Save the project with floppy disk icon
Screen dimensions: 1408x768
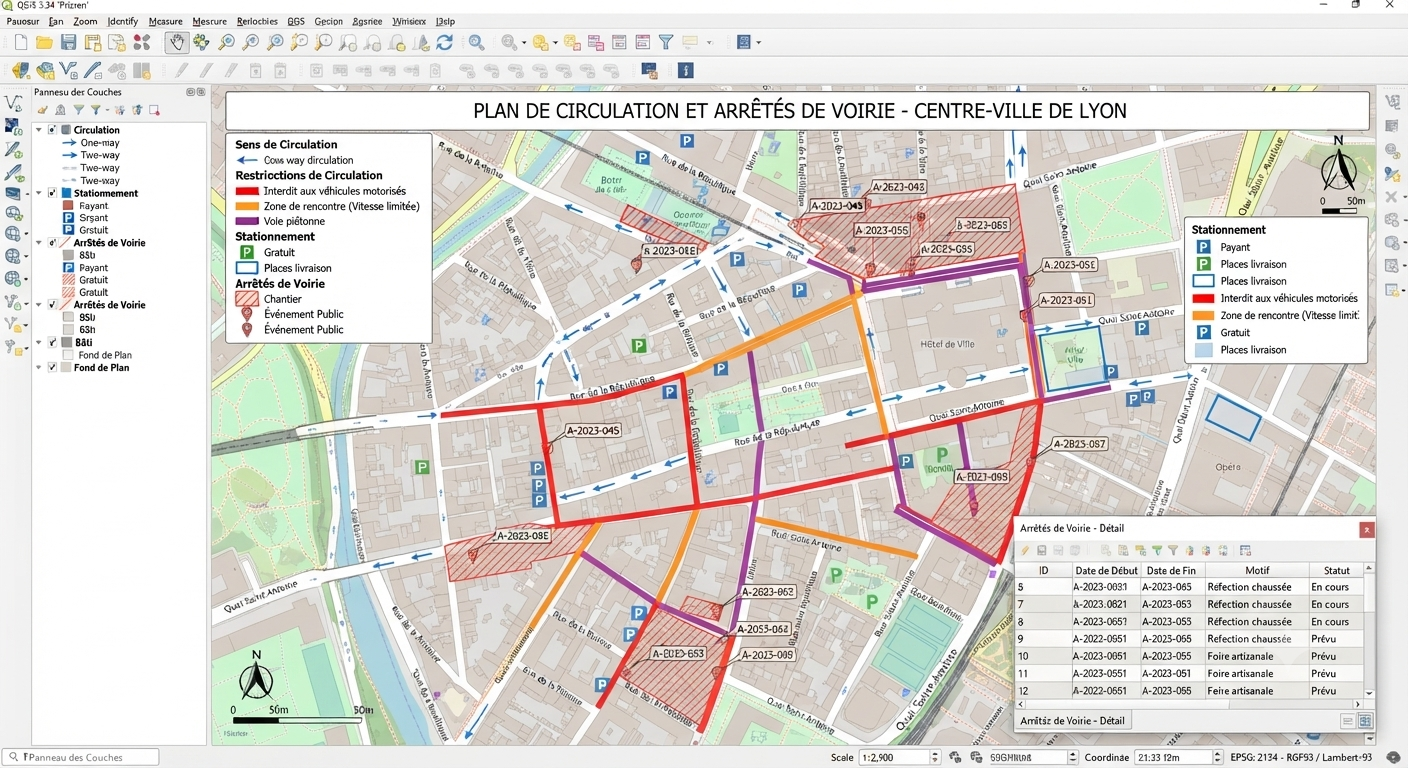(68, 42)
